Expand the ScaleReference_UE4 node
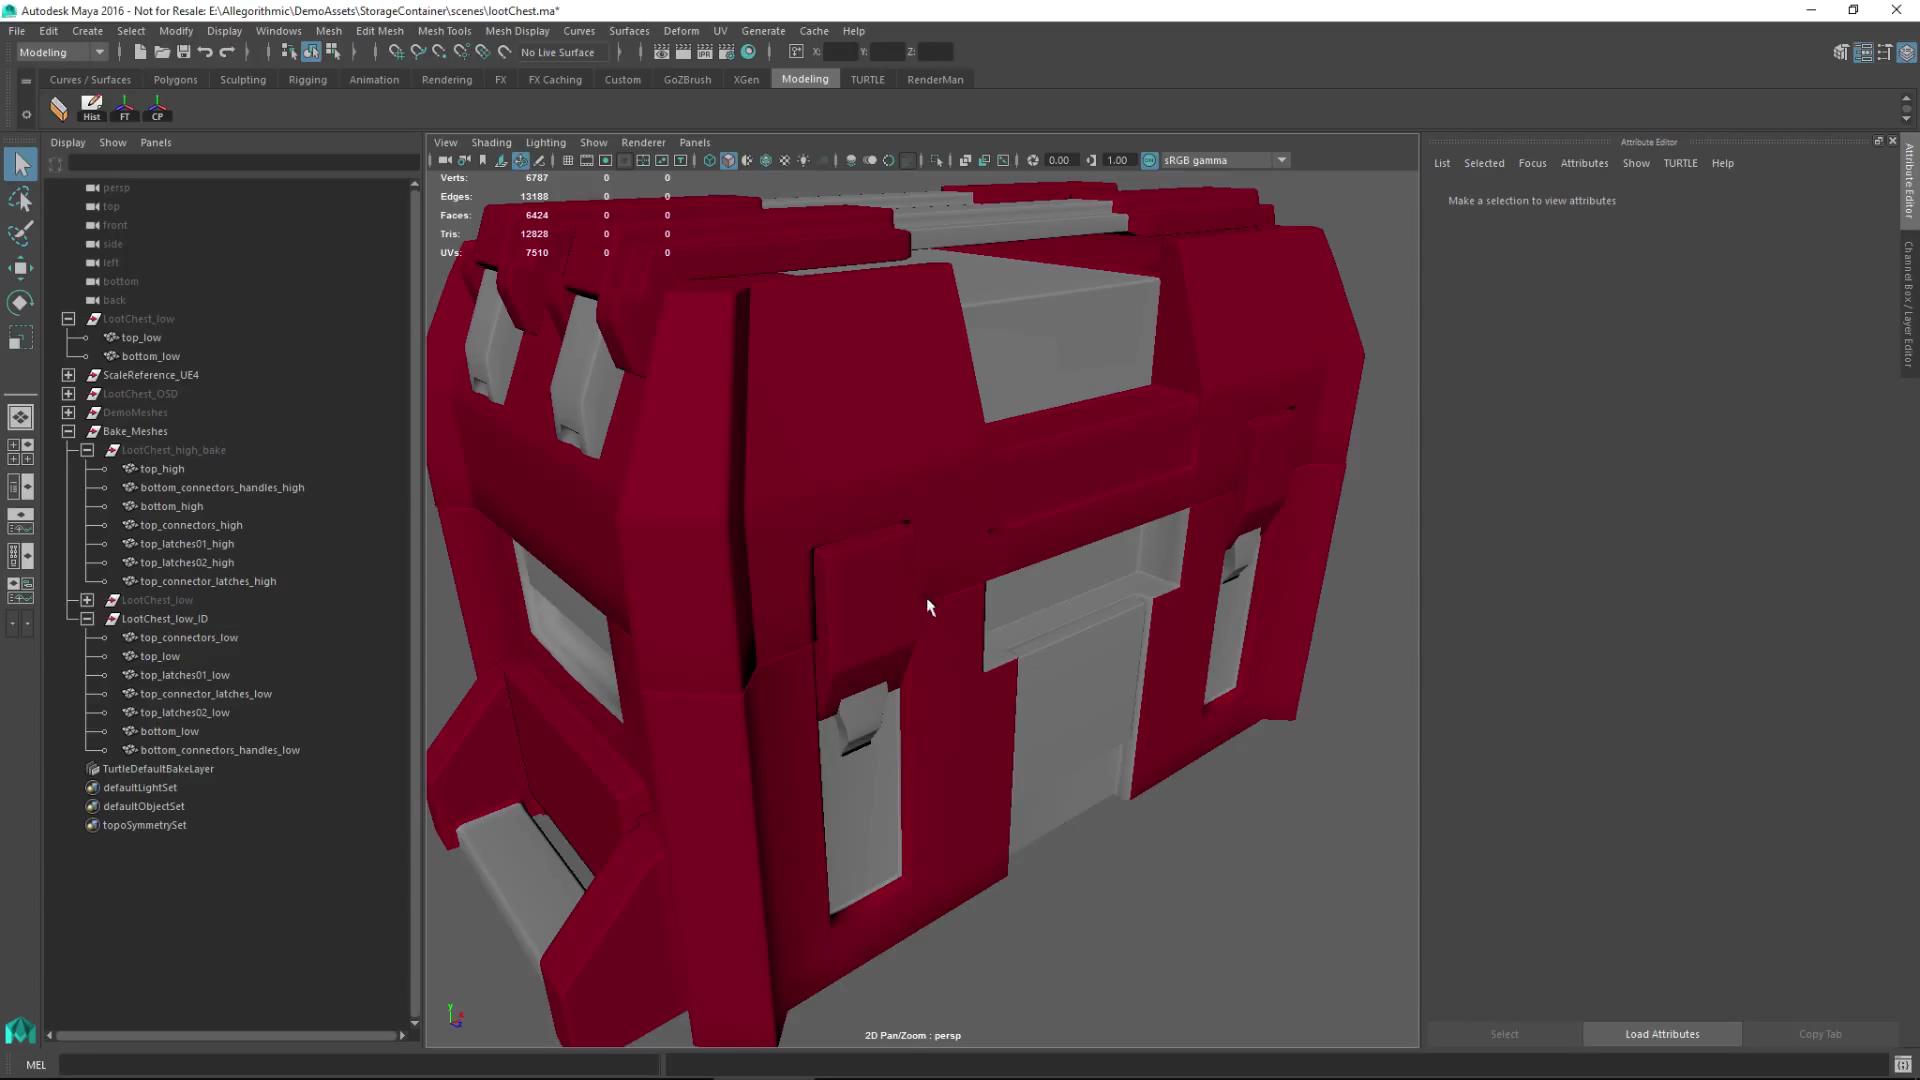Viewport: 1920px width, 1080px height. click(x=68, y=375)
